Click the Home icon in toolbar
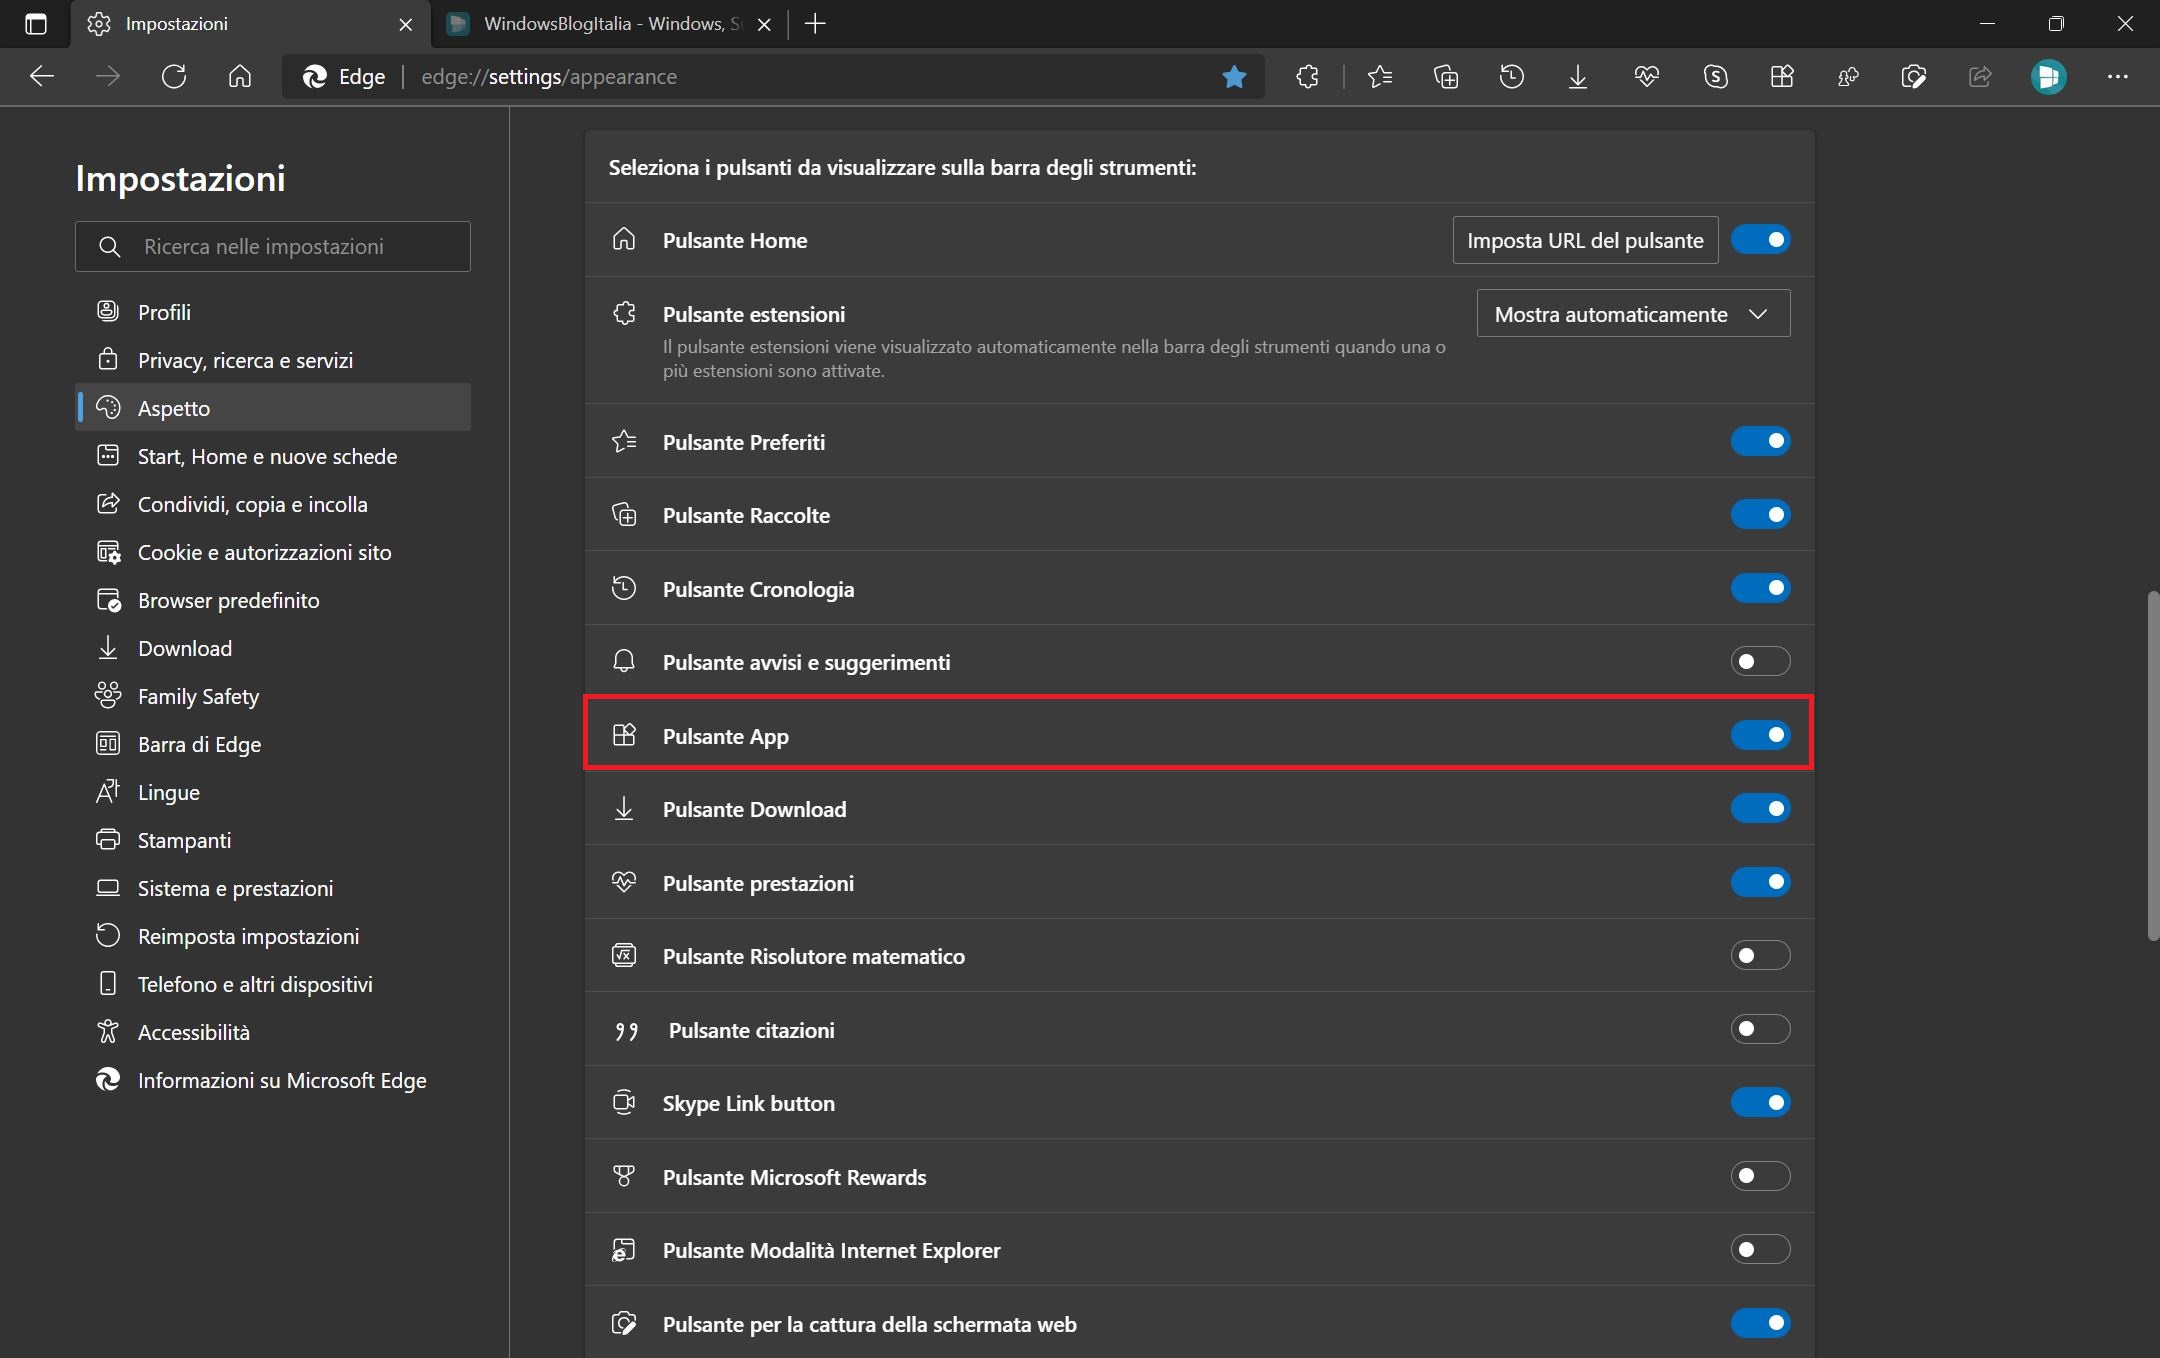Image resolution: width=2160 pixels, height=1358 pixels. pos(240,77)
